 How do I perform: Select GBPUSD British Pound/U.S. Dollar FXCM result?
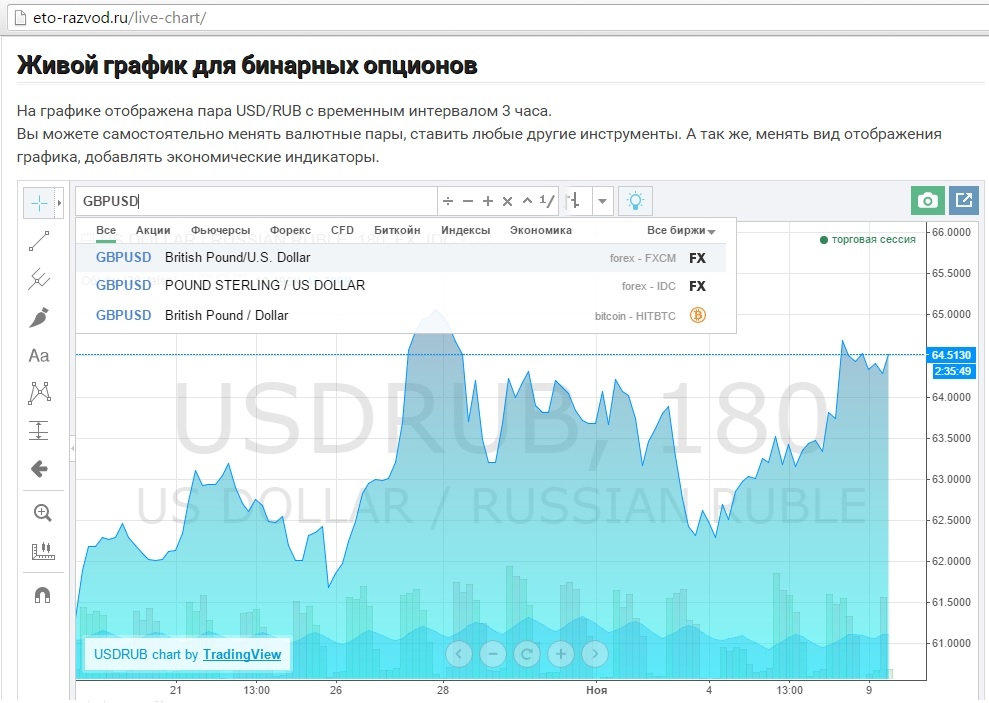coord(401,258)
